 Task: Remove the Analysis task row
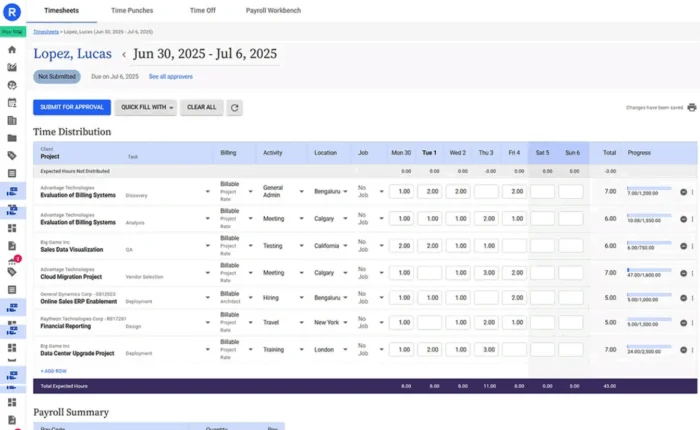pyautogui.click(x=683, y=219)
